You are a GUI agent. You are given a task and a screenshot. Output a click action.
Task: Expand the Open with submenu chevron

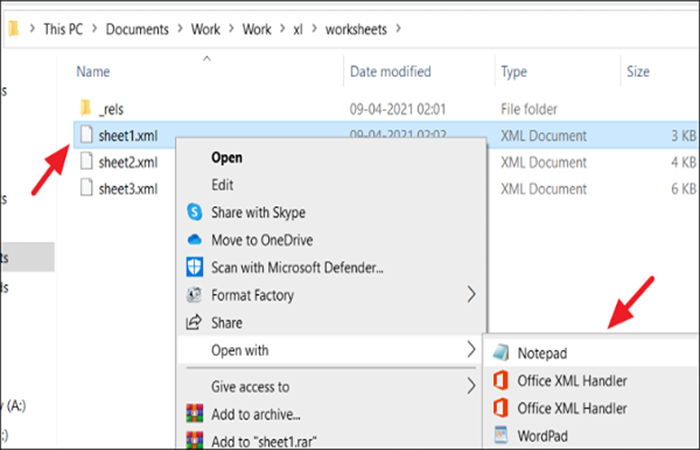(x=471, y=350)
